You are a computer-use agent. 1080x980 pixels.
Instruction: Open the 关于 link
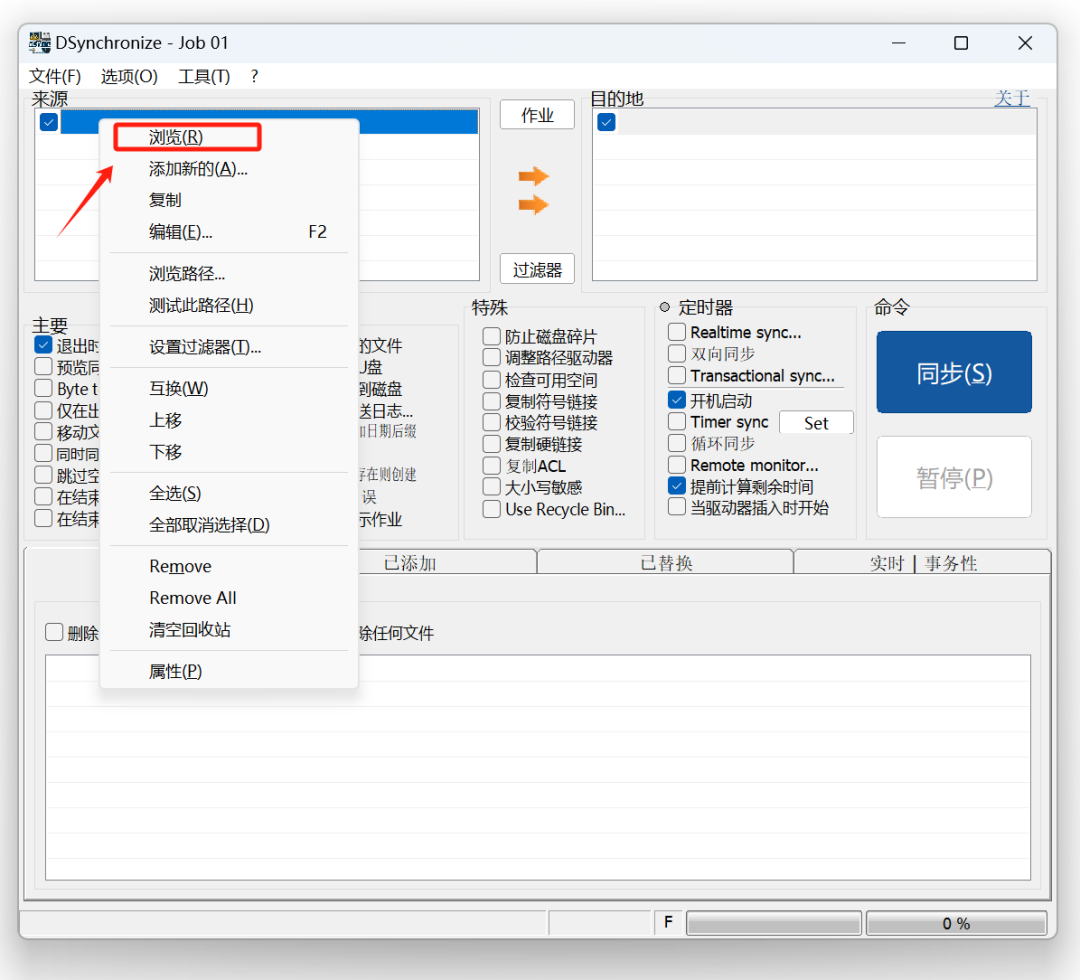1012,98
